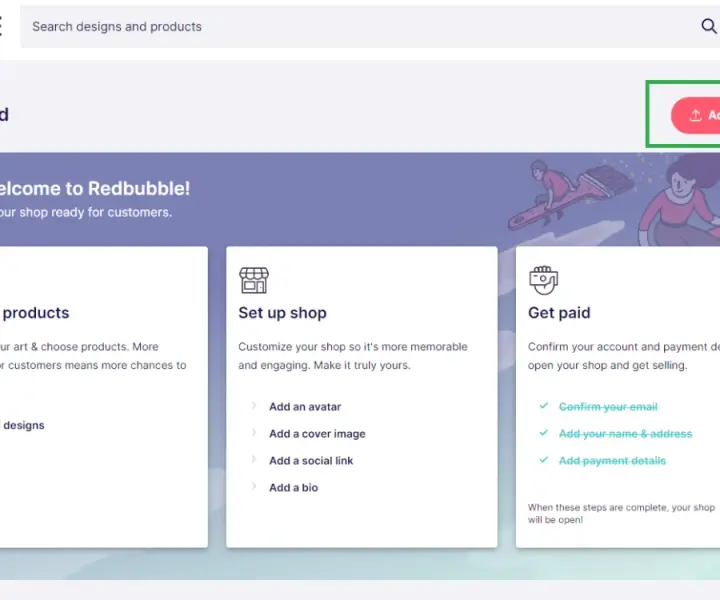Click 'When these steps are complete' note
The height and width of the screenshot is (600, 720).
pos(621,514)
